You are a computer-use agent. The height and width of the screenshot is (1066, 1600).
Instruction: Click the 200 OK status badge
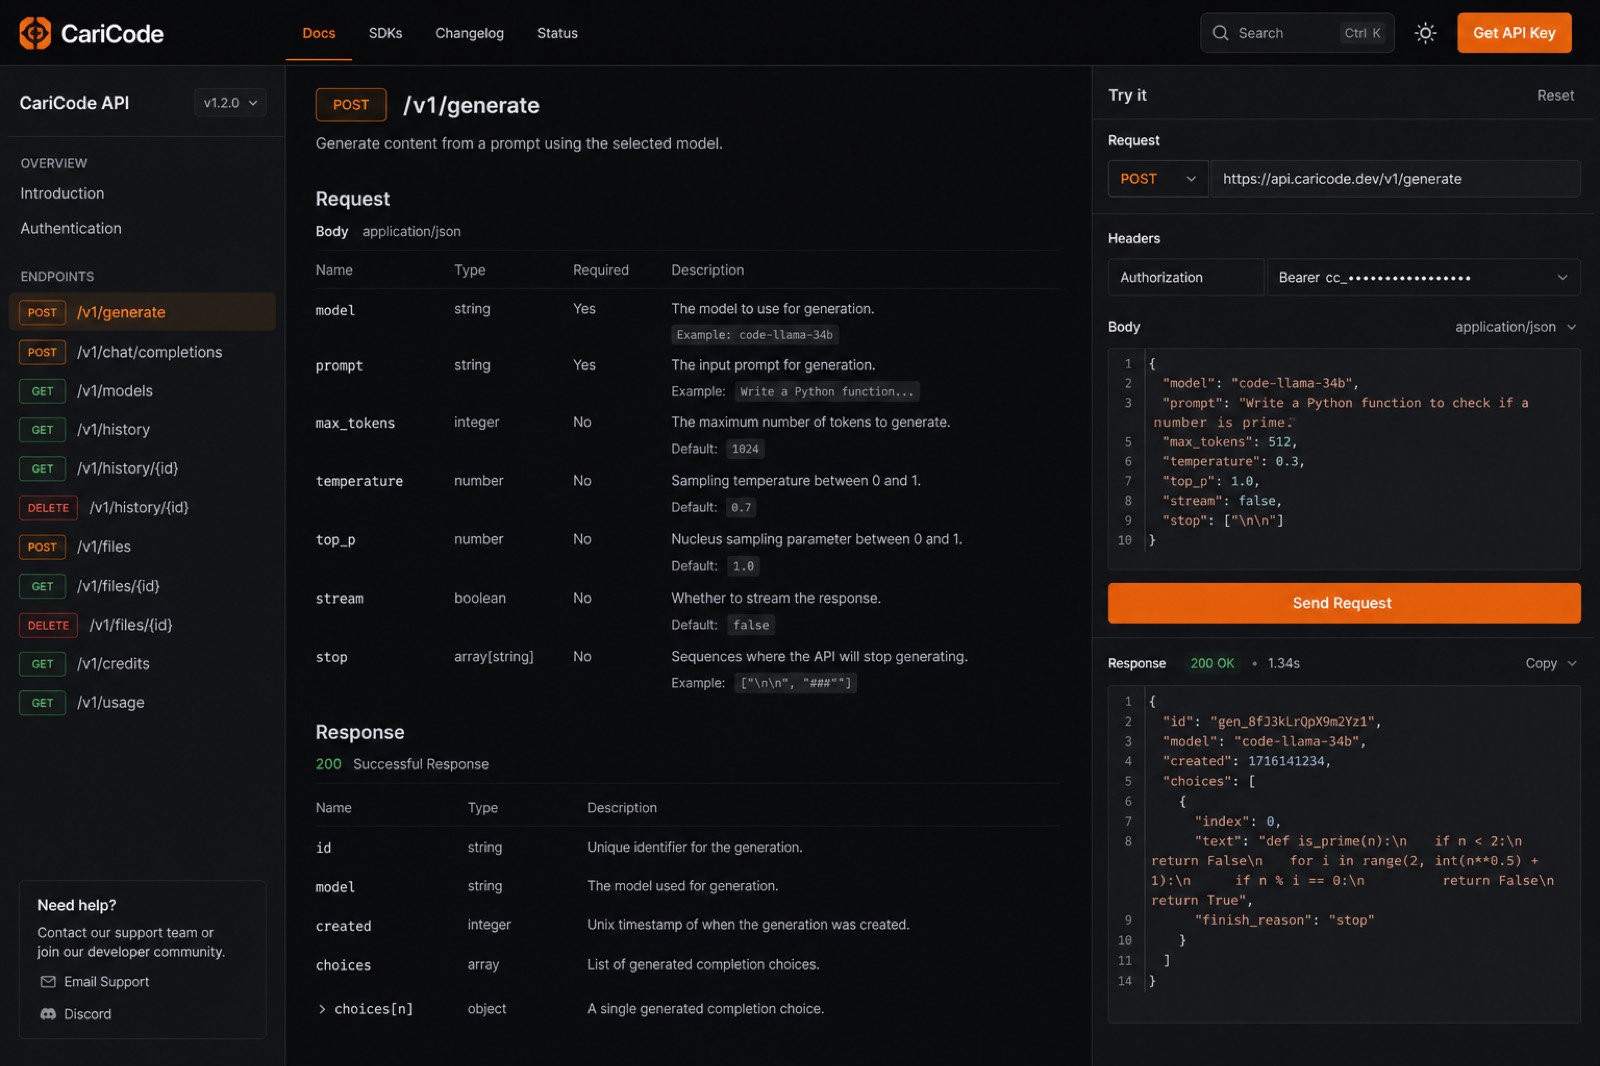[1212, 663]
